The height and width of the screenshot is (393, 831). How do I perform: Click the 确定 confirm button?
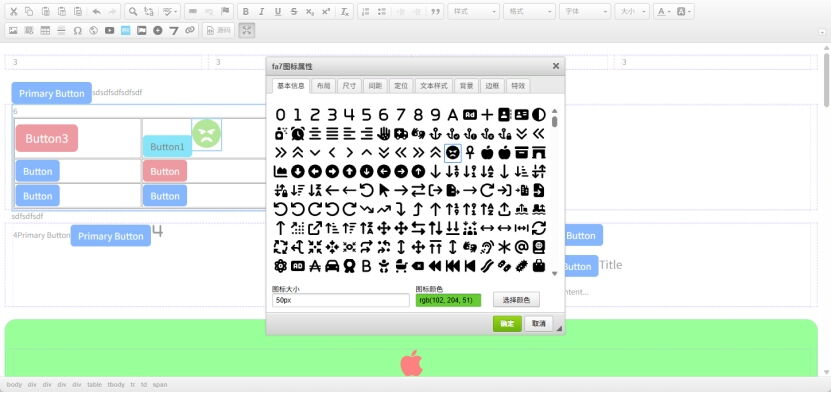(x=507, y=324)
